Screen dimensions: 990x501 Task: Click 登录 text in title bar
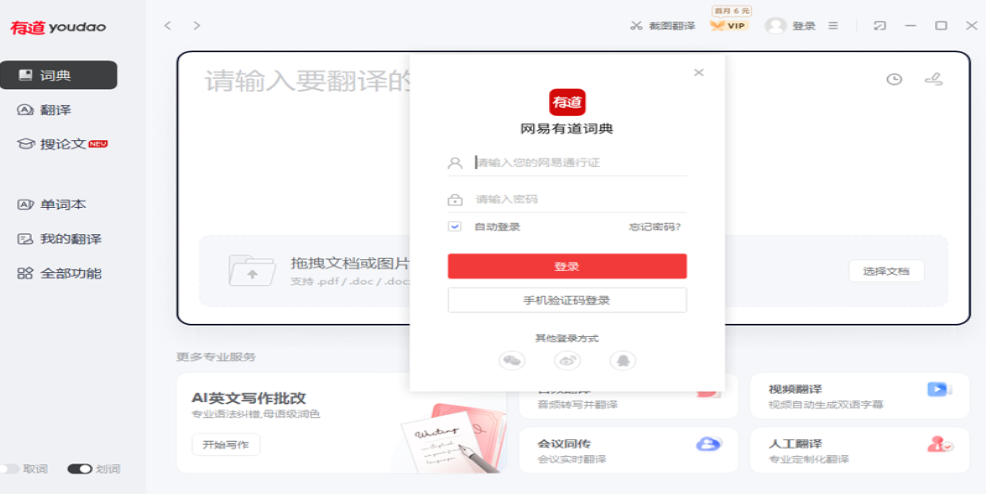[x=804, y=26]
